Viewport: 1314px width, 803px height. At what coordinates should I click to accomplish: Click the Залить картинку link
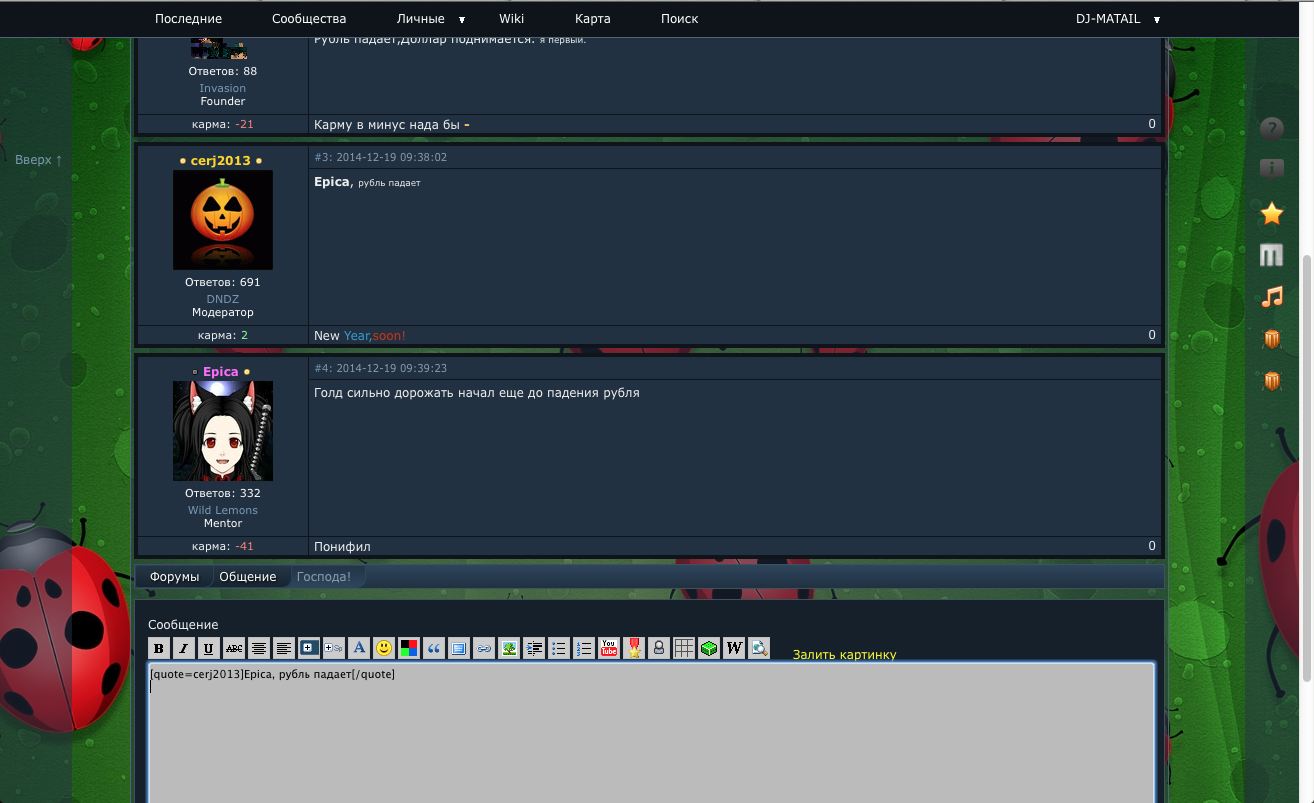point(844,655)
